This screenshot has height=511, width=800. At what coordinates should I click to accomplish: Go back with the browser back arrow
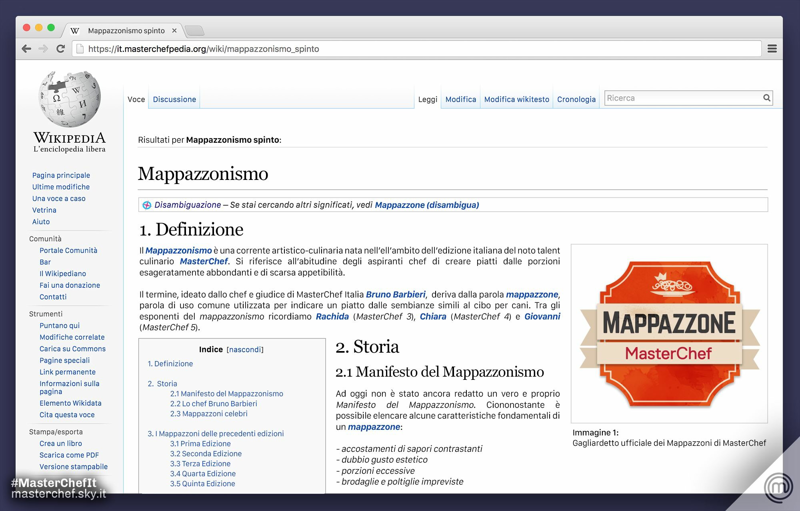[27, 49]
